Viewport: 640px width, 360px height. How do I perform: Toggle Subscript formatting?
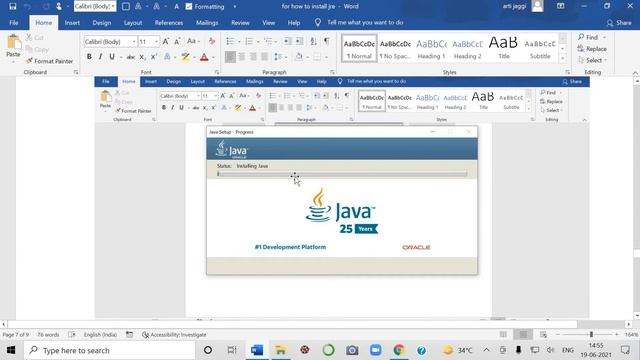(x=142, y=57)
